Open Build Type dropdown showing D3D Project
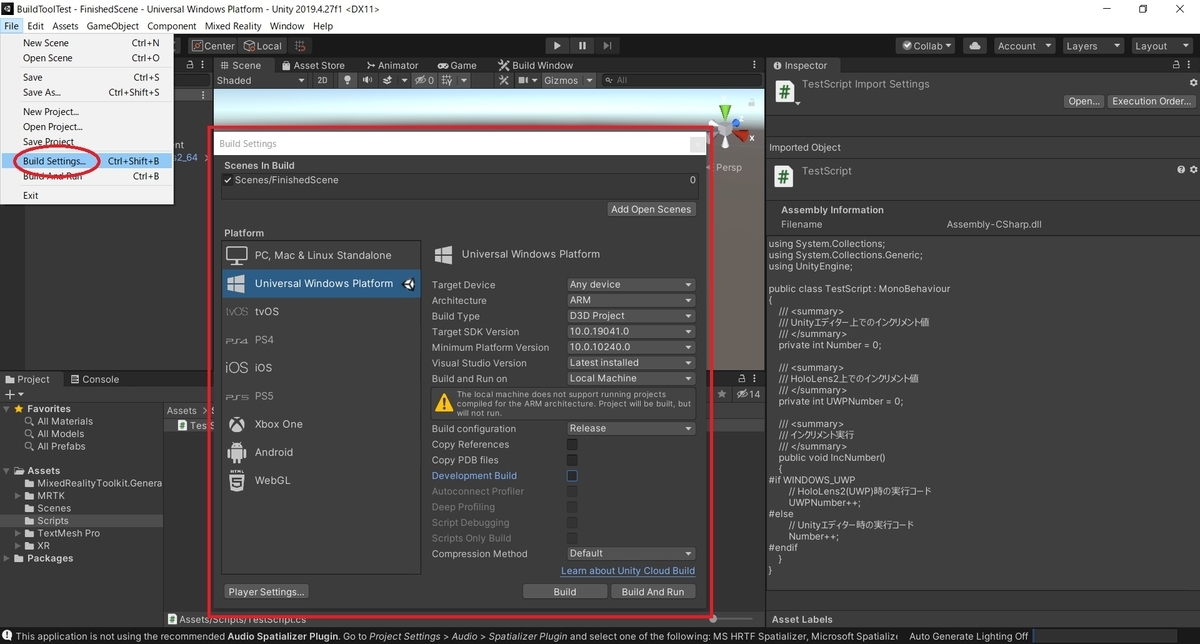Image resolution: width=1200 pixels, height=644 pixels. click(630, 316)
